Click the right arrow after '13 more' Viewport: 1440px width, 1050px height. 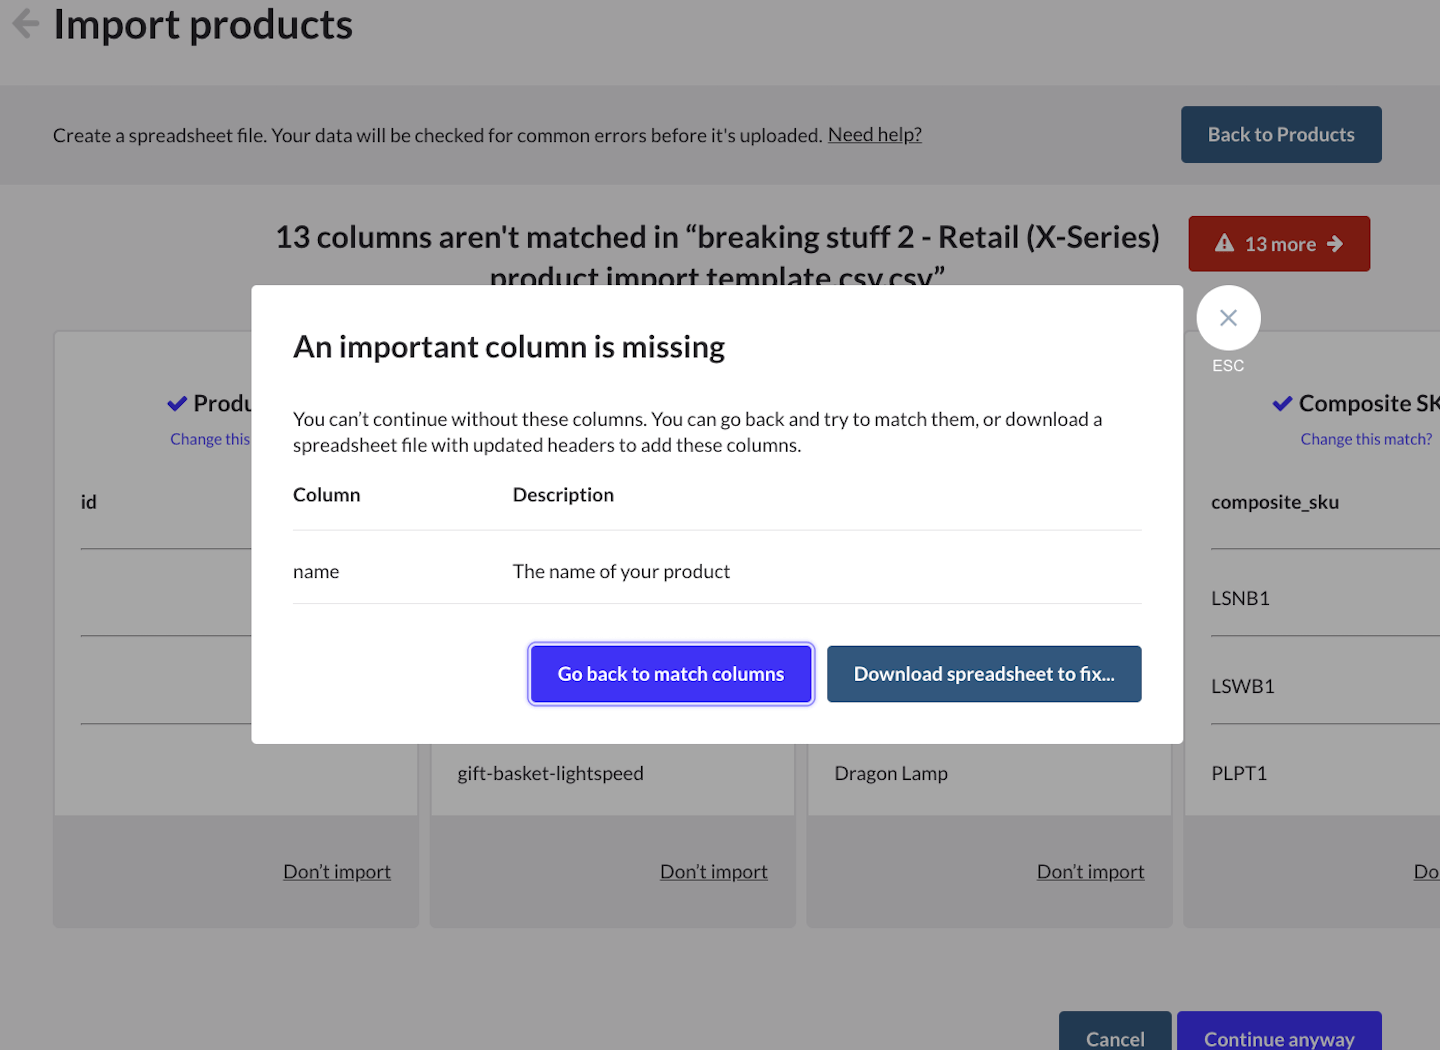coord(1335,244)
